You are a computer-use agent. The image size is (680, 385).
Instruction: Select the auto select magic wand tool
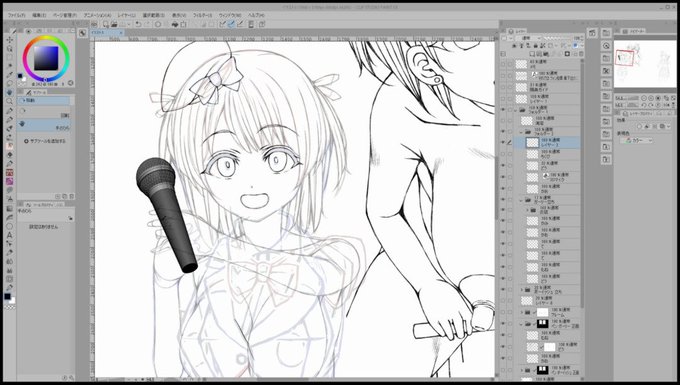point(9,66)
